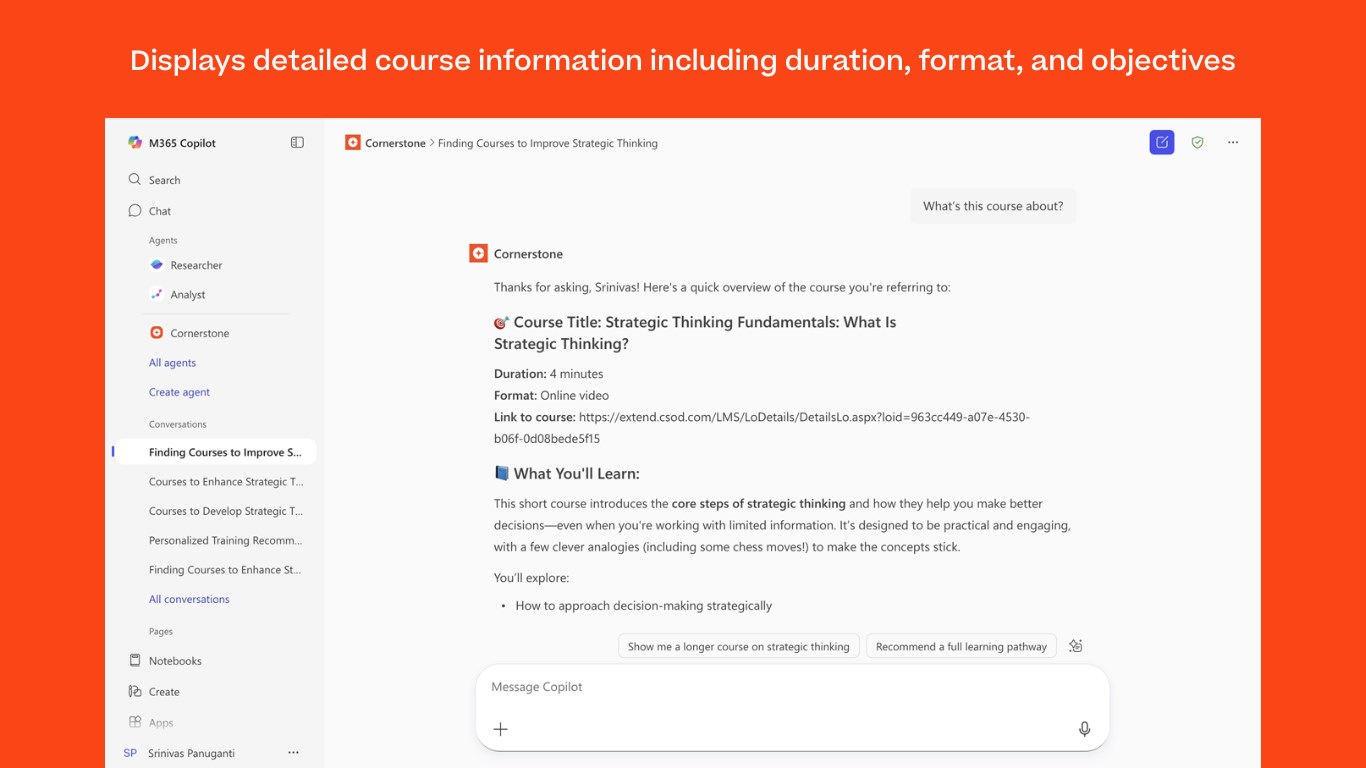
Task: Click Cornerstone text in the breadcrumb
Action: (395, 143)
